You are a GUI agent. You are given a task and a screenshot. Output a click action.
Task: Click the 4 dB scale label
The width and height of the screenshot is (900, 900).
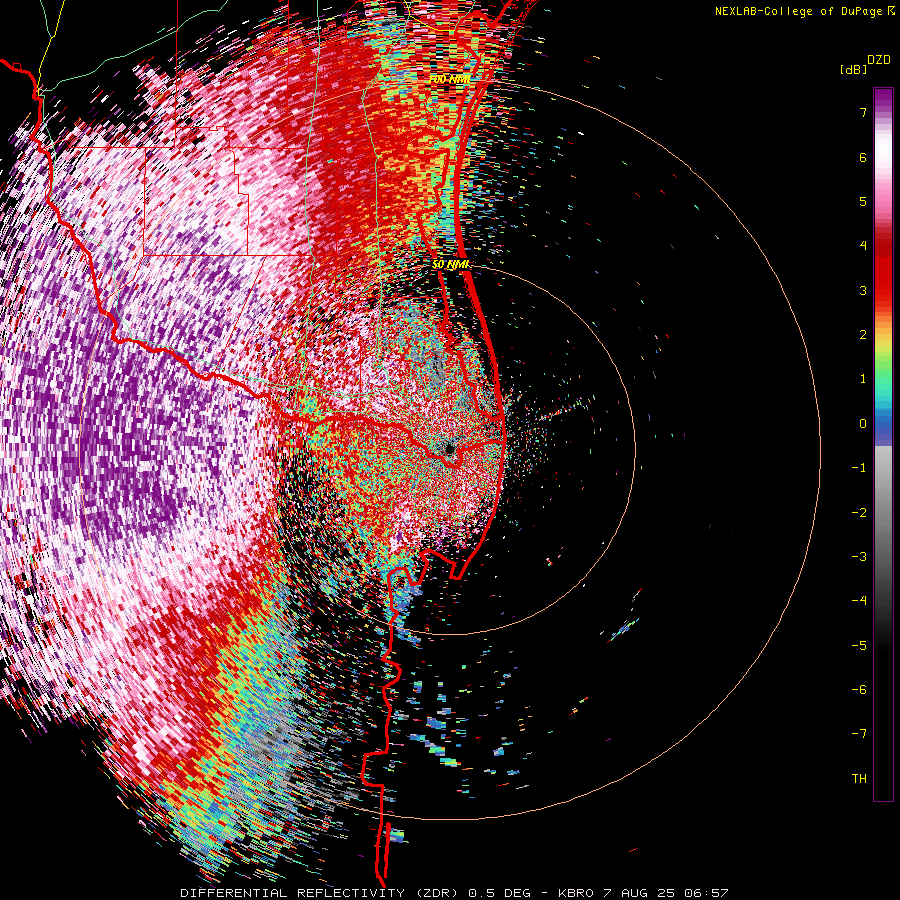863,246
